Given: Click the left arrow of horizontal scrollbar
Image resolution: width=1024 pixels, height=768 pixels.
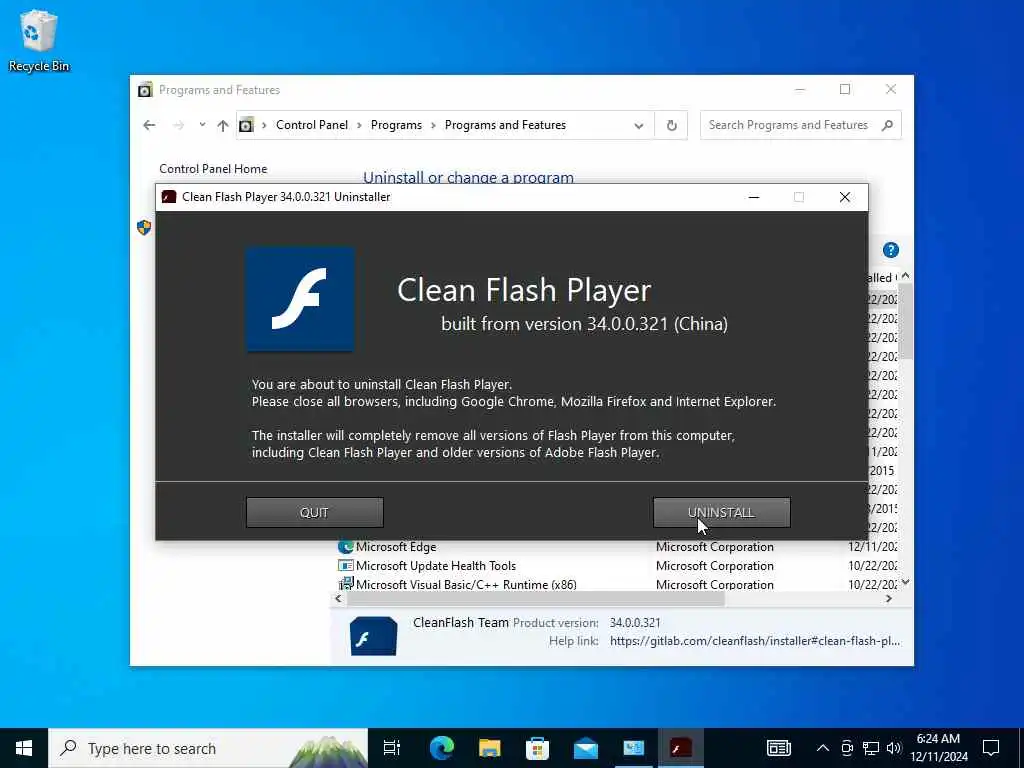Looking at the screenshot, I should click(338, 599).
